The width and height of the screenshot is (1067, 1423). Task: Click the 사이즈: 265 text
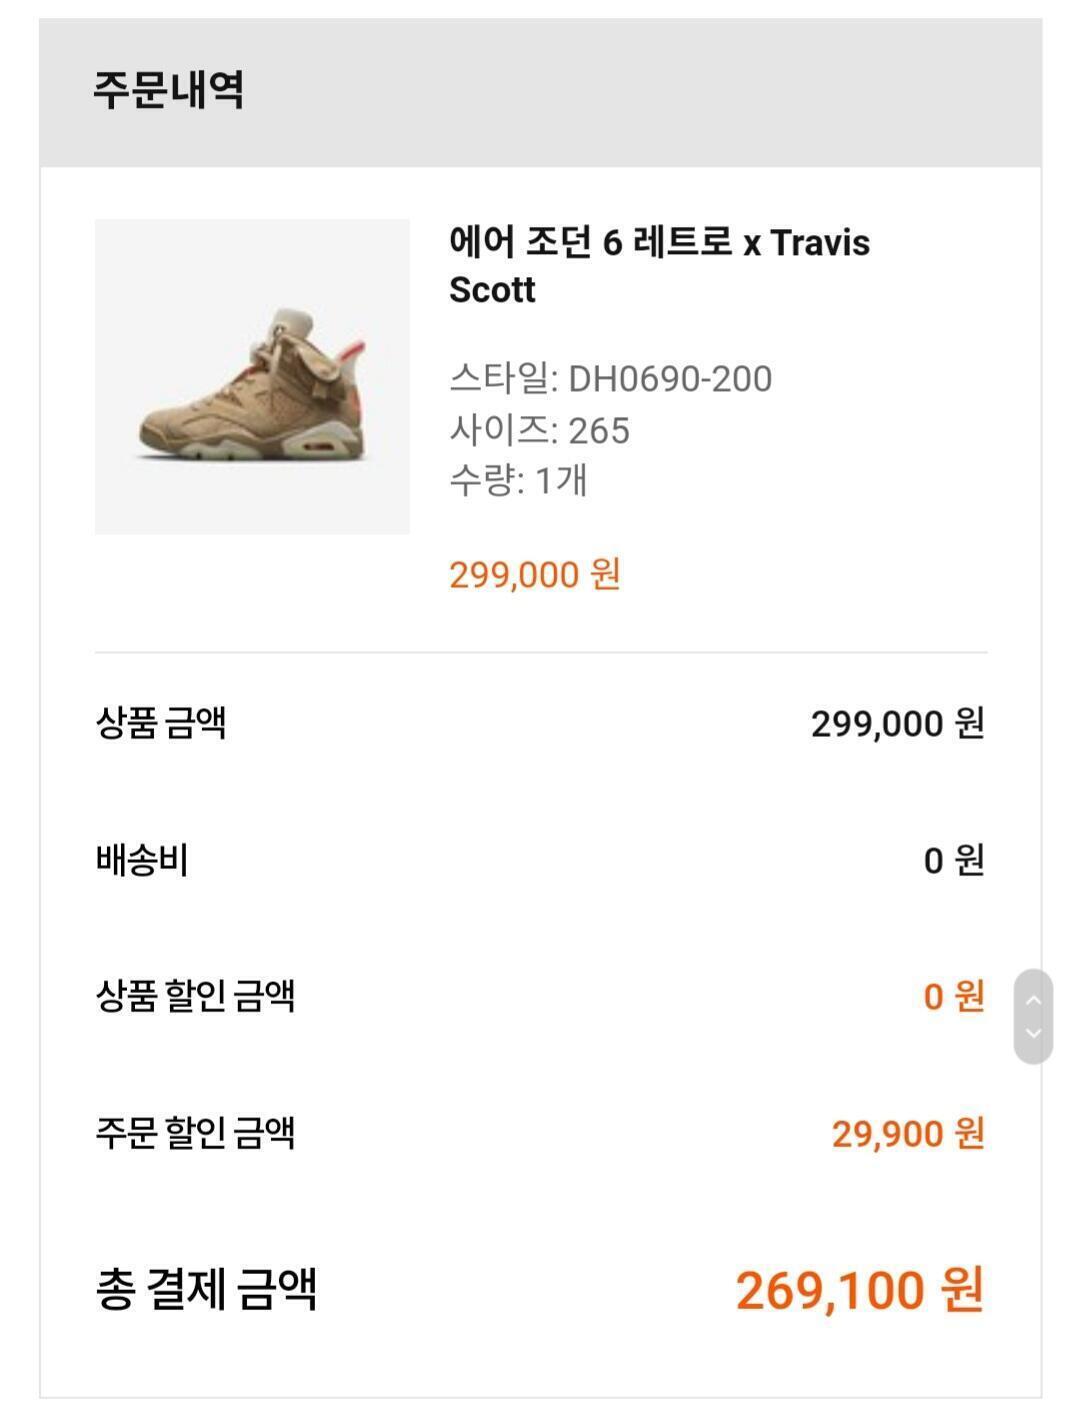(x=539, y=430)
